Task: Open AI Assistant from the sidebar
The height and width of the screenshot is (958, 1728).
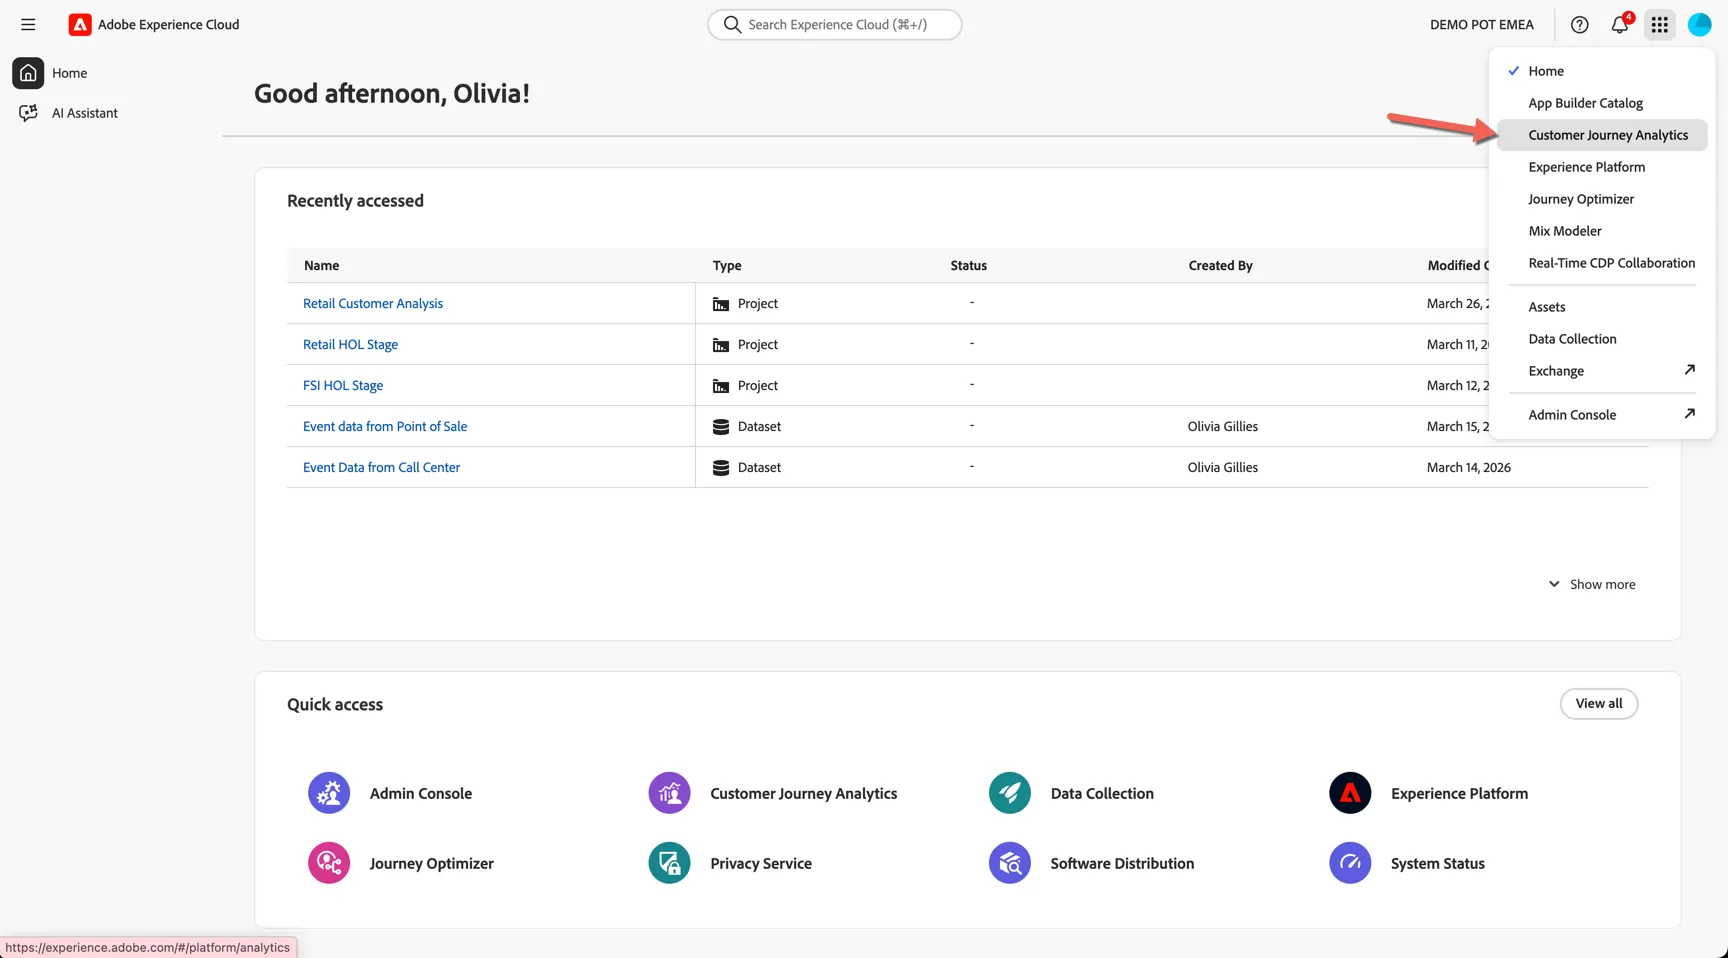Action: pos(68,113)
